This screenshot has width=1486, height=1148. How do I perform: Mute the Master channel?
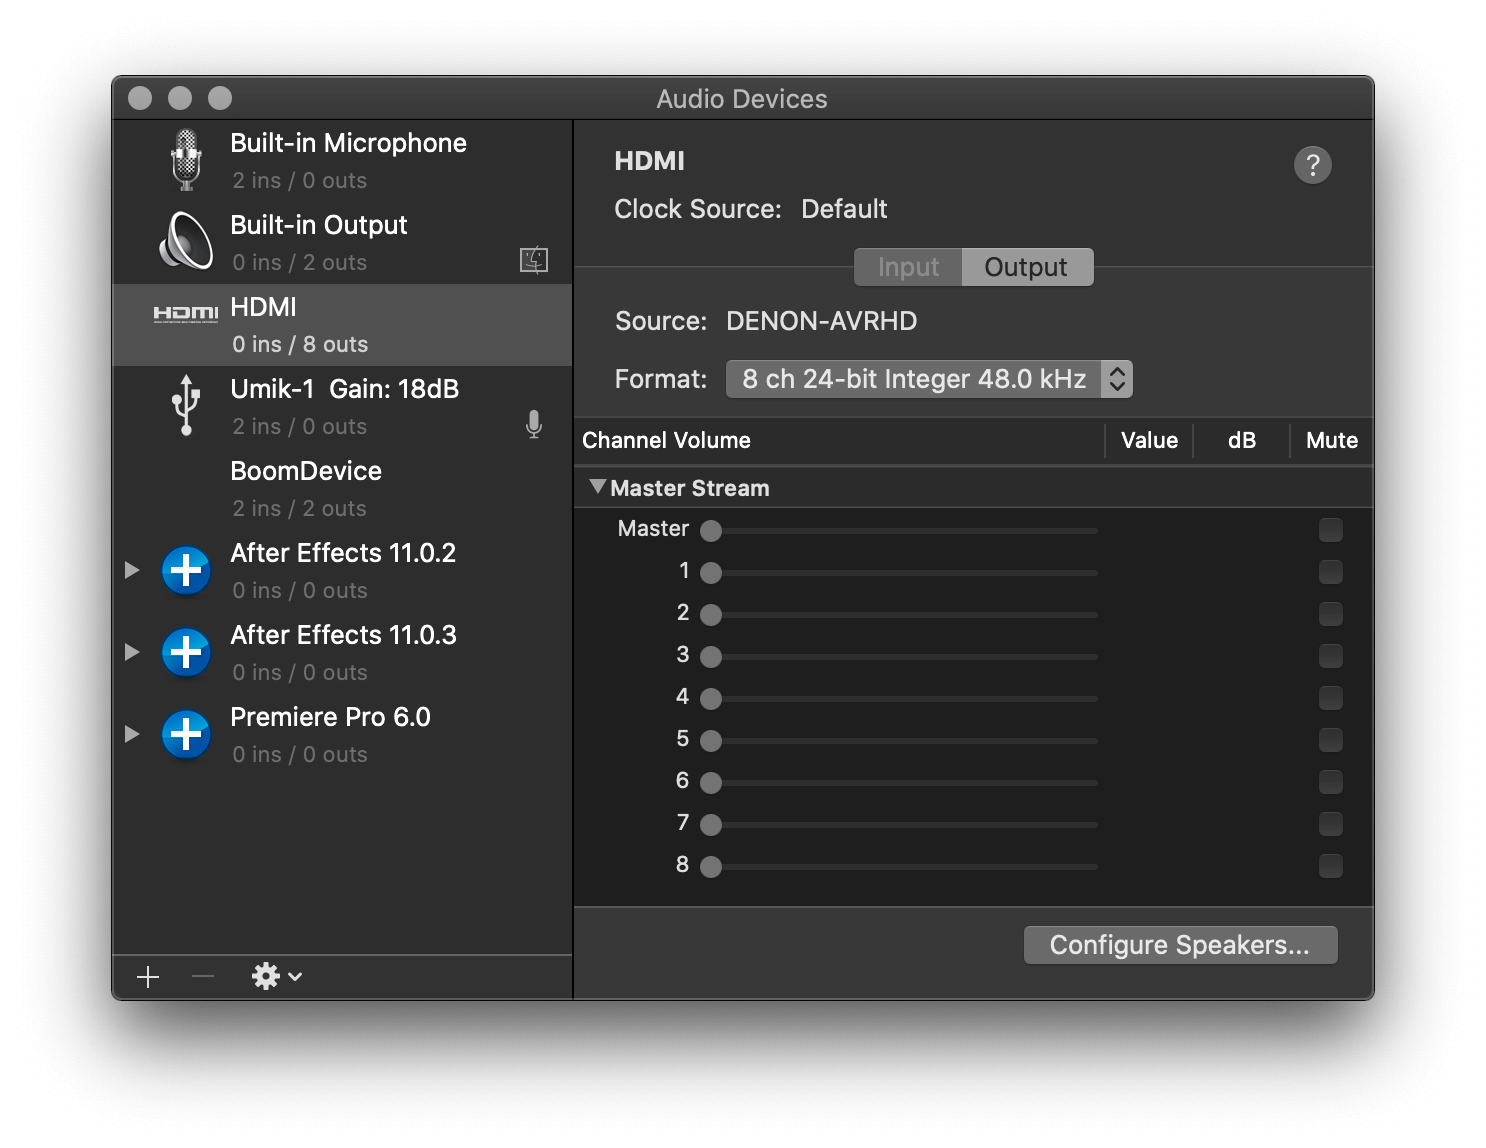coord(1331,530)
